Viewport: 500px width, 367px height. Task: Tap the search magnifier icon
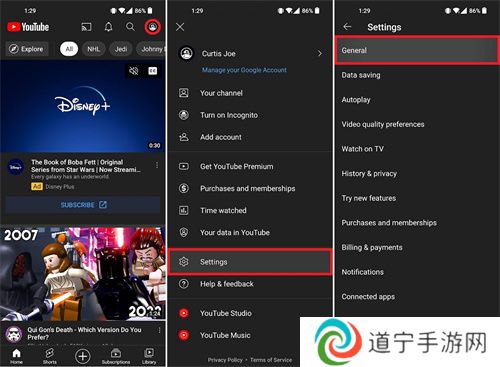(130, 27)
